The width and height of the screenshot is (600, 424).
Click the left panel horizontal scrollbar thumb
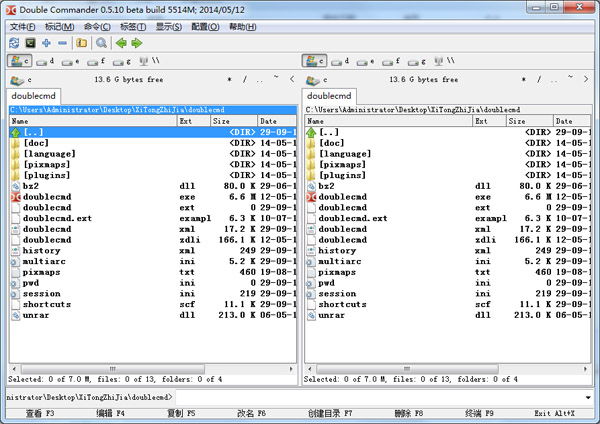(x=112, y=369)
